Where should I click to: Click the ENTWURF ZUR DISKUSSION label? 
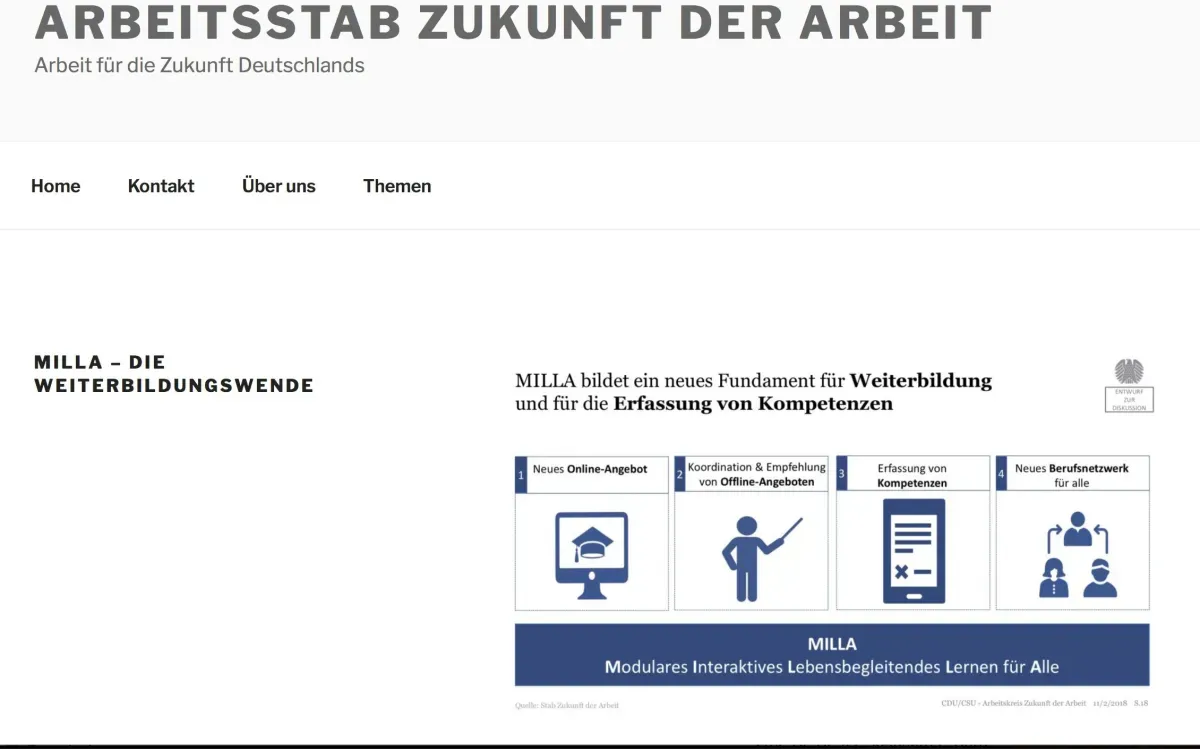pos(1129,397)
